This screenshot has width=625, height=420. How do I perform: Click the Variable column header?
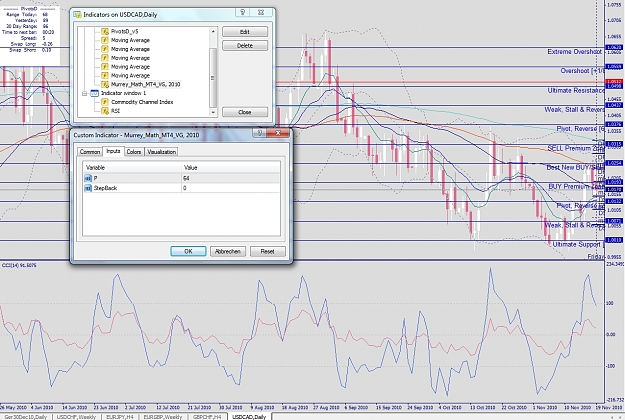(132, 168)
